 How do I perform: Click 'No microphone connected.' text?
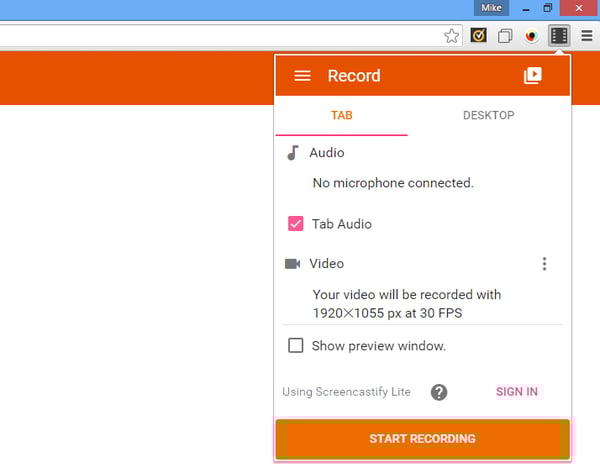tap(393, 183)
